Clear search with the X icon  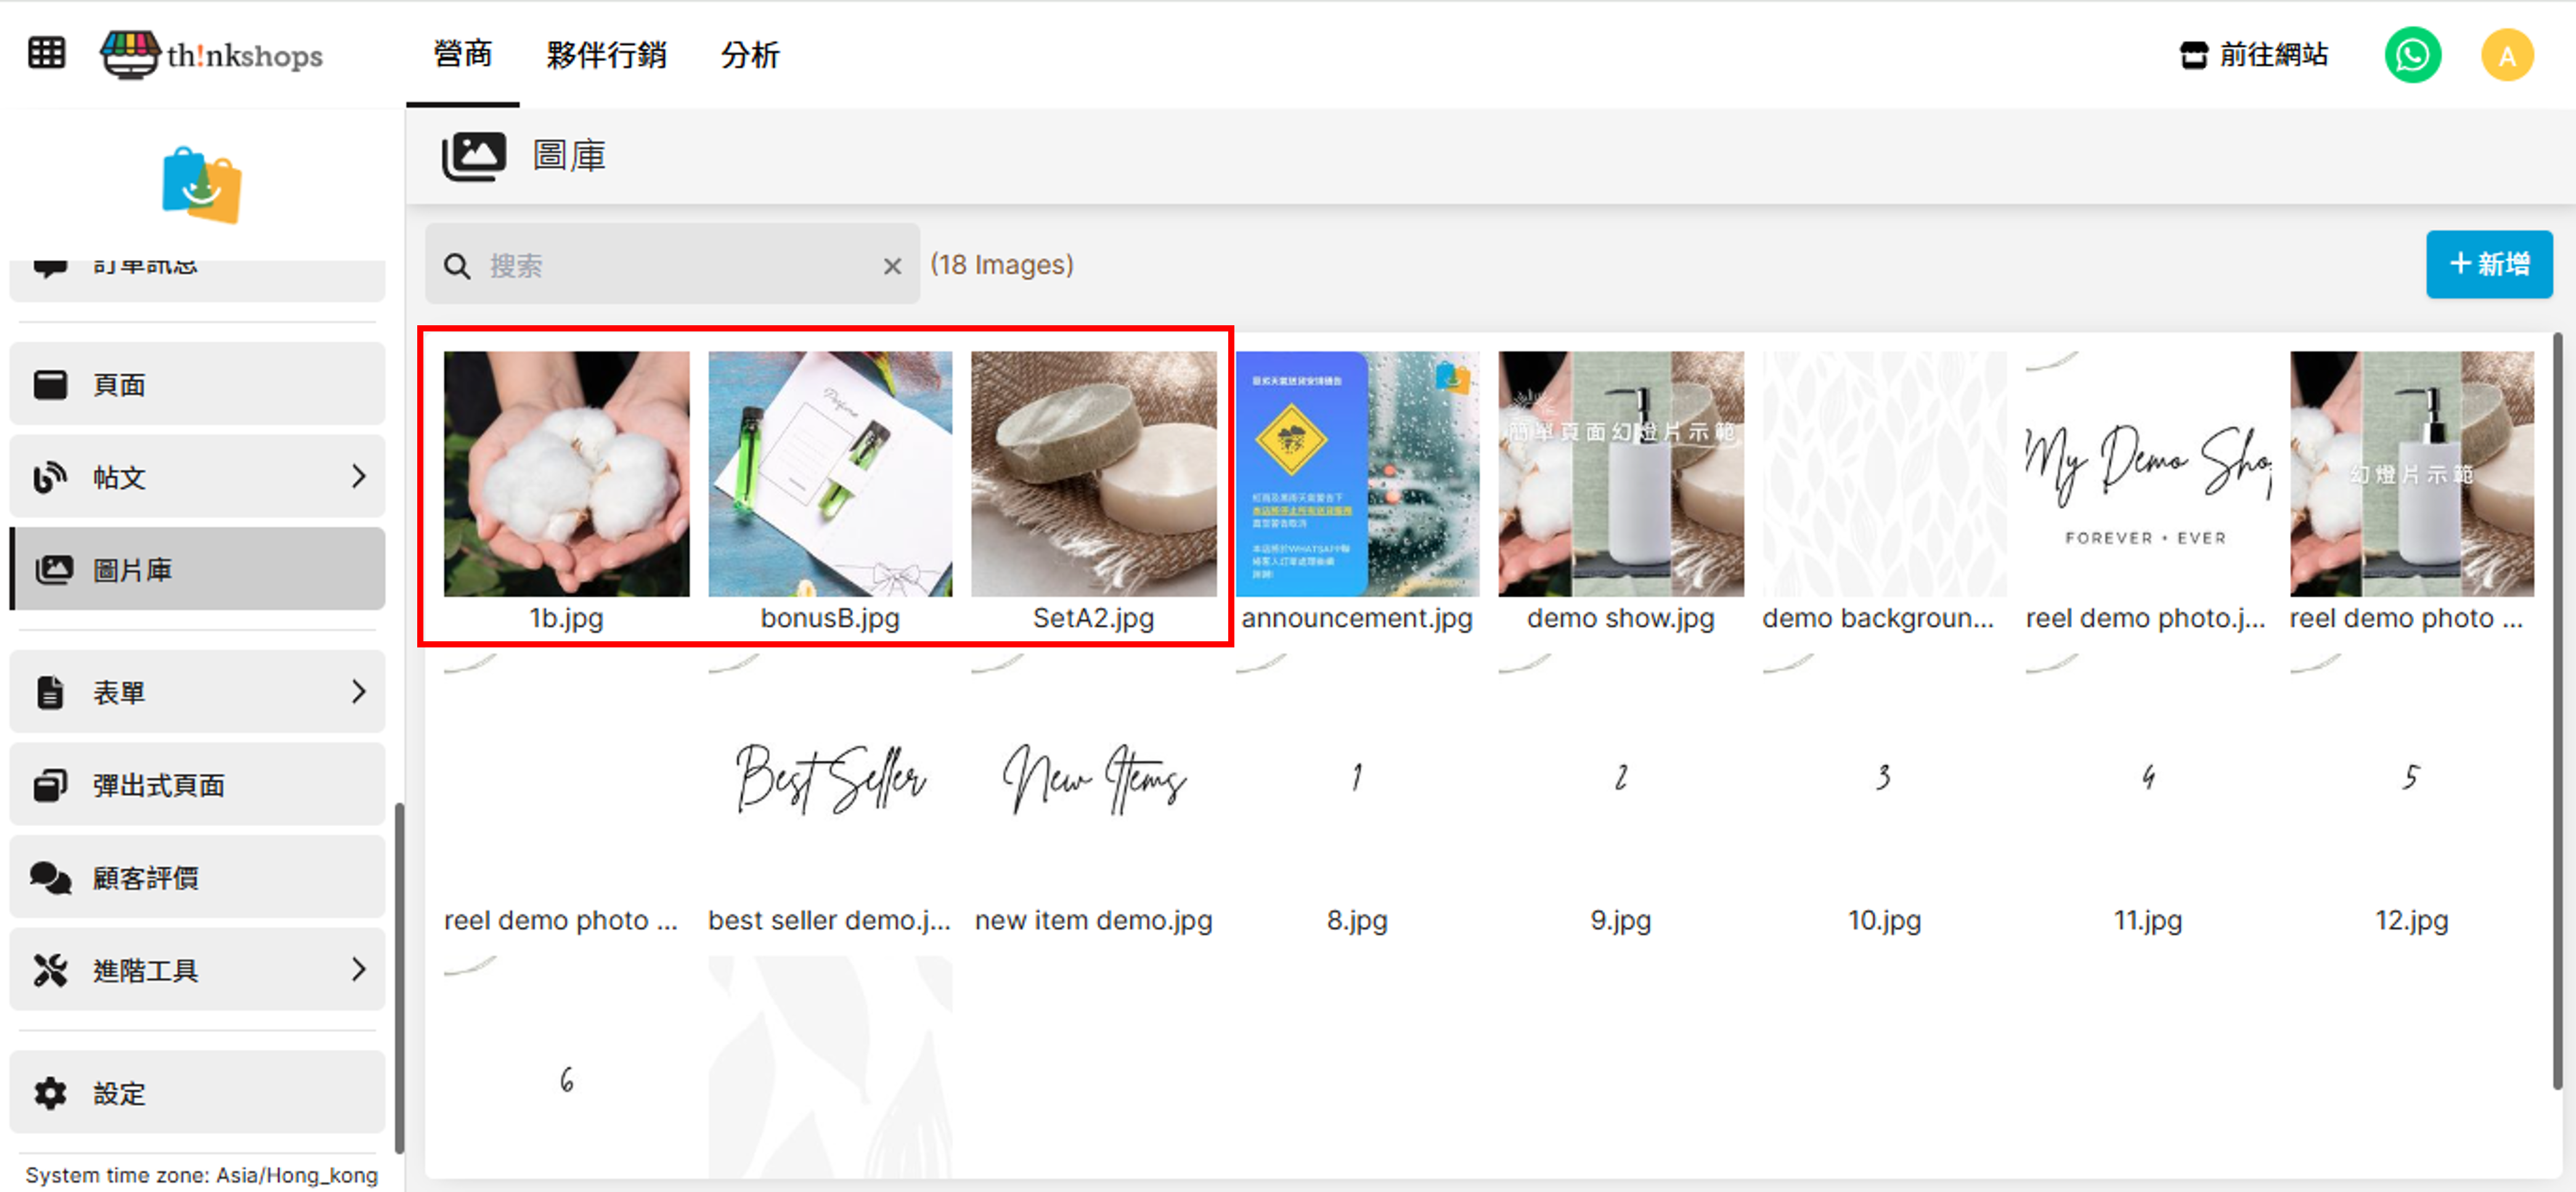click(892, 266)
